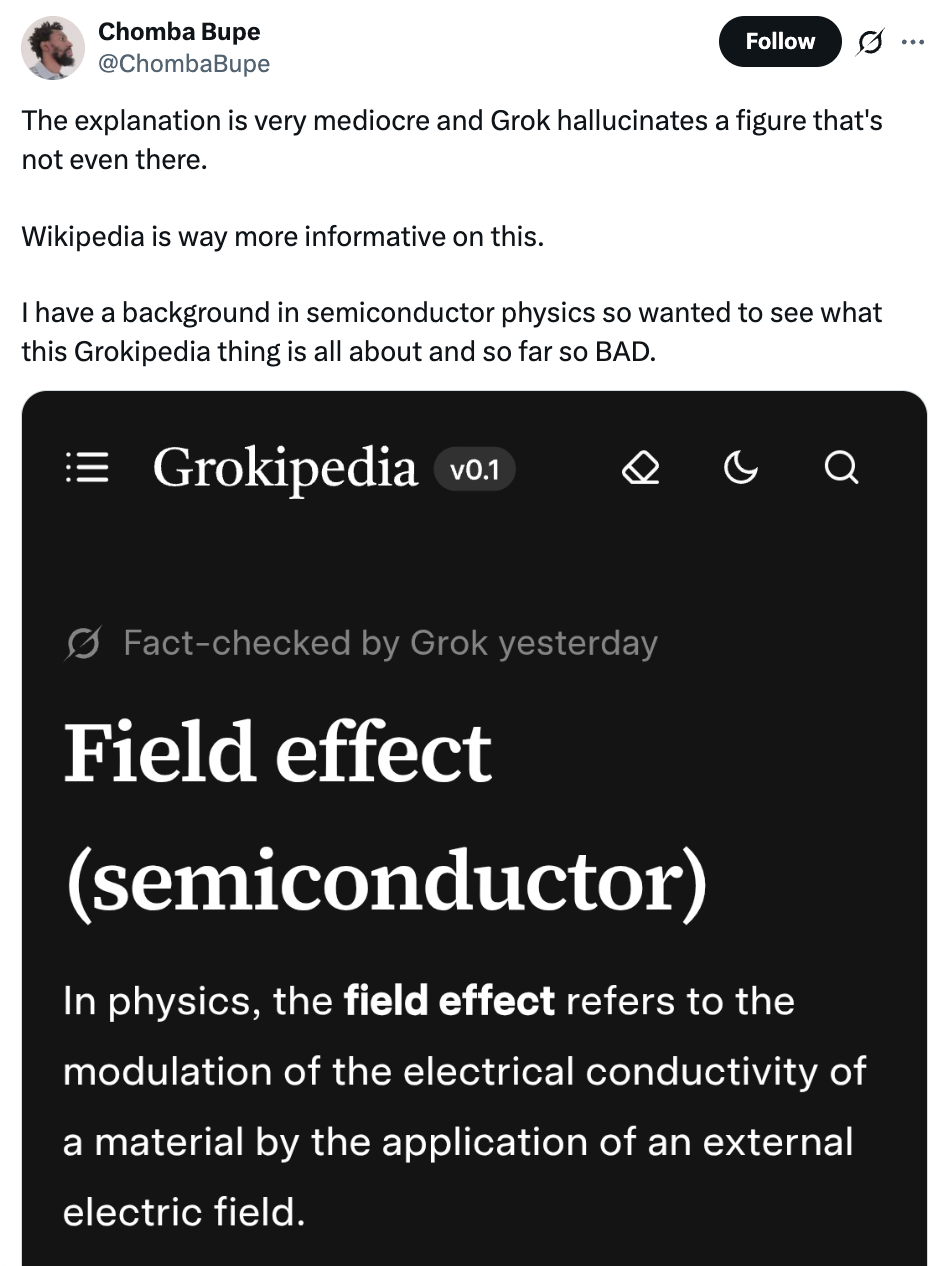Click tweet paragraph about semiconductor physics background
The image size is (948, 1266).
(452, 332)
